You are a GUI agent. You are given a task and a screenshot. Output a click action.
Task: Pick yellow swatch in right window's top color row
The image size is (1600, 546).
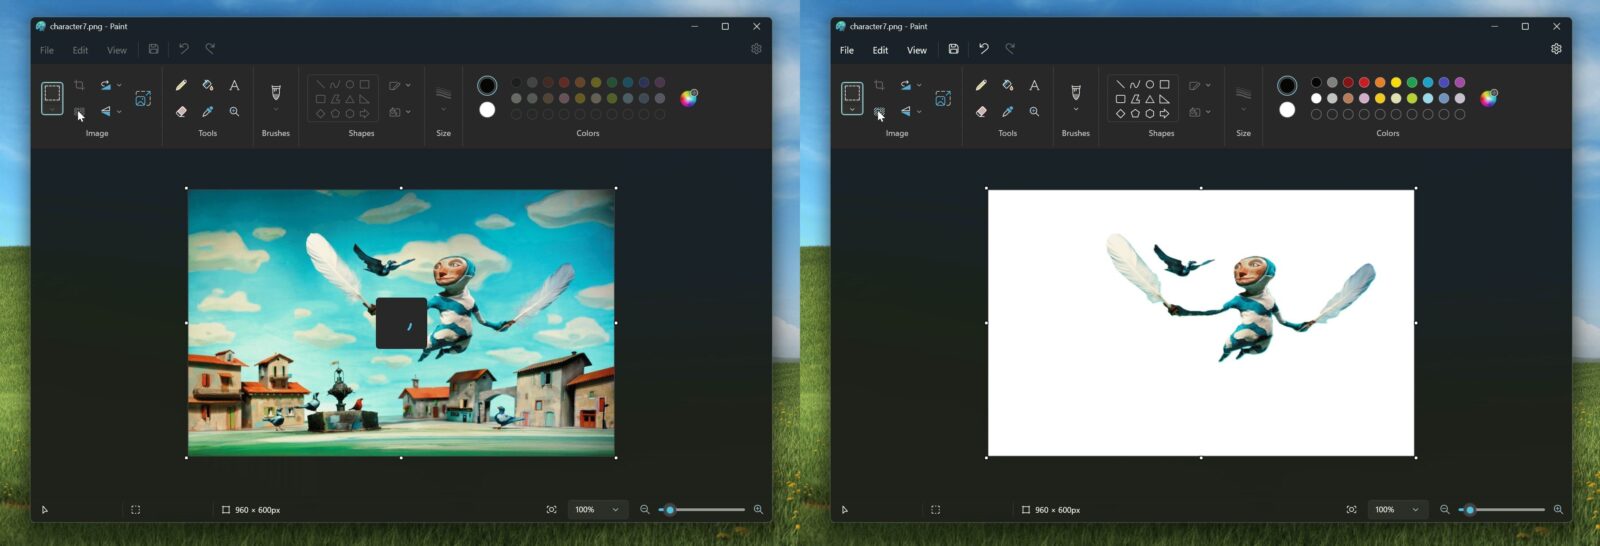pyautogui.click(x=1396, y=83)
